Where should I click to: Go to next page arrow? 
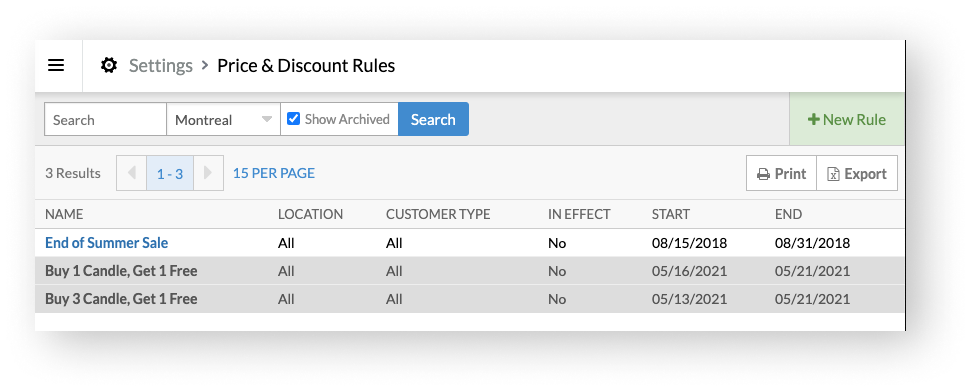point(208,173)
